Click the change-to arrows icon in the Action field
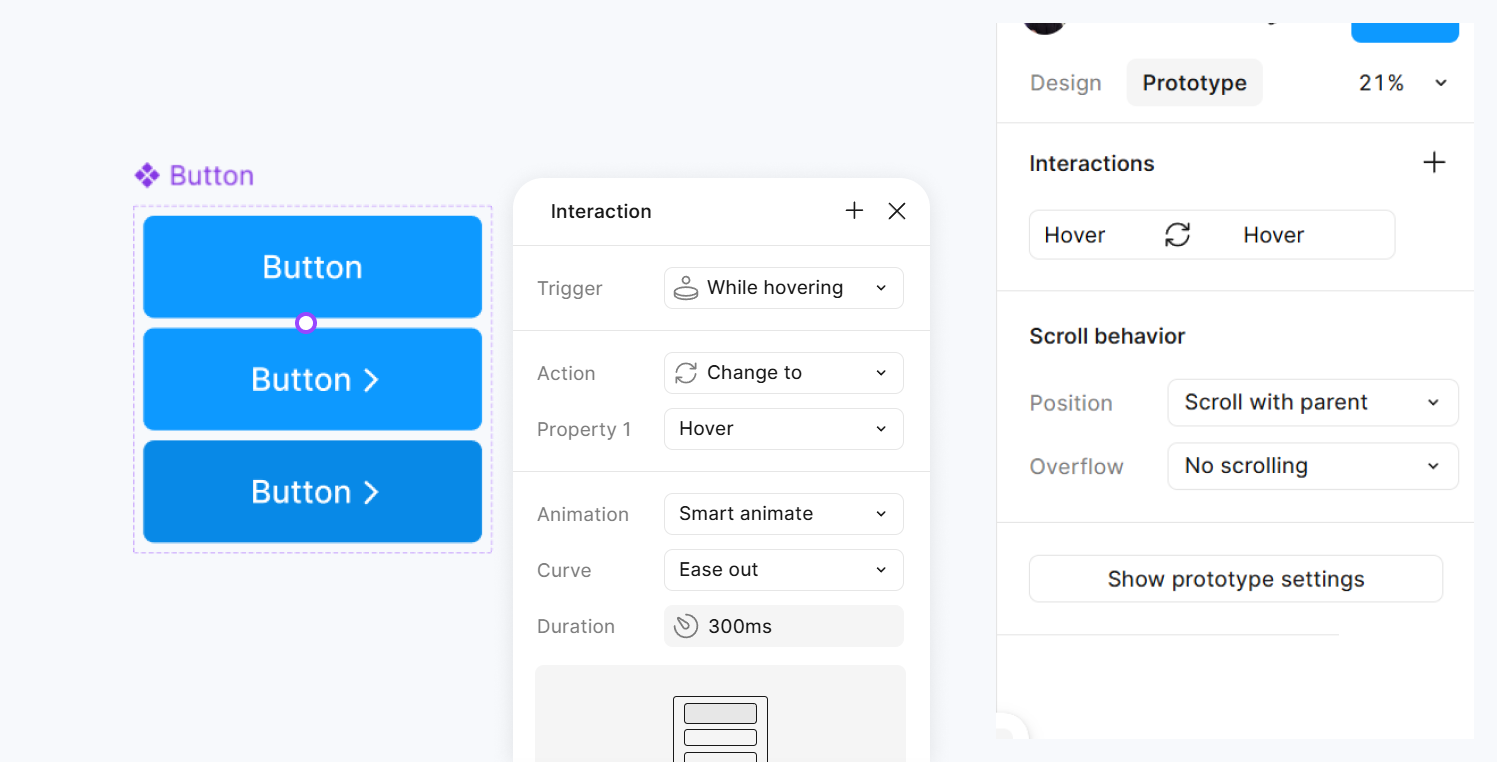The width and height of the screenshot is (1497, 762). [x=686, y=372]
